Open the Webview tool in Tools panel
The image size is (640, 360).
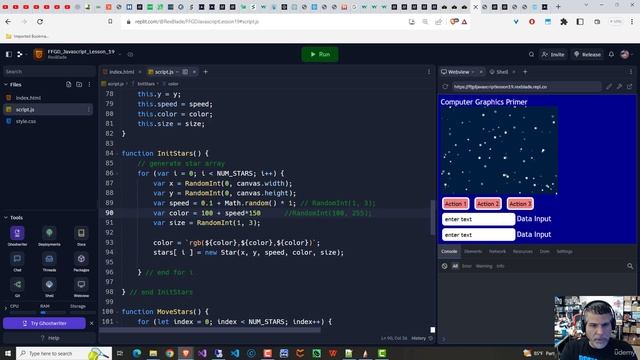coord(81,288)
